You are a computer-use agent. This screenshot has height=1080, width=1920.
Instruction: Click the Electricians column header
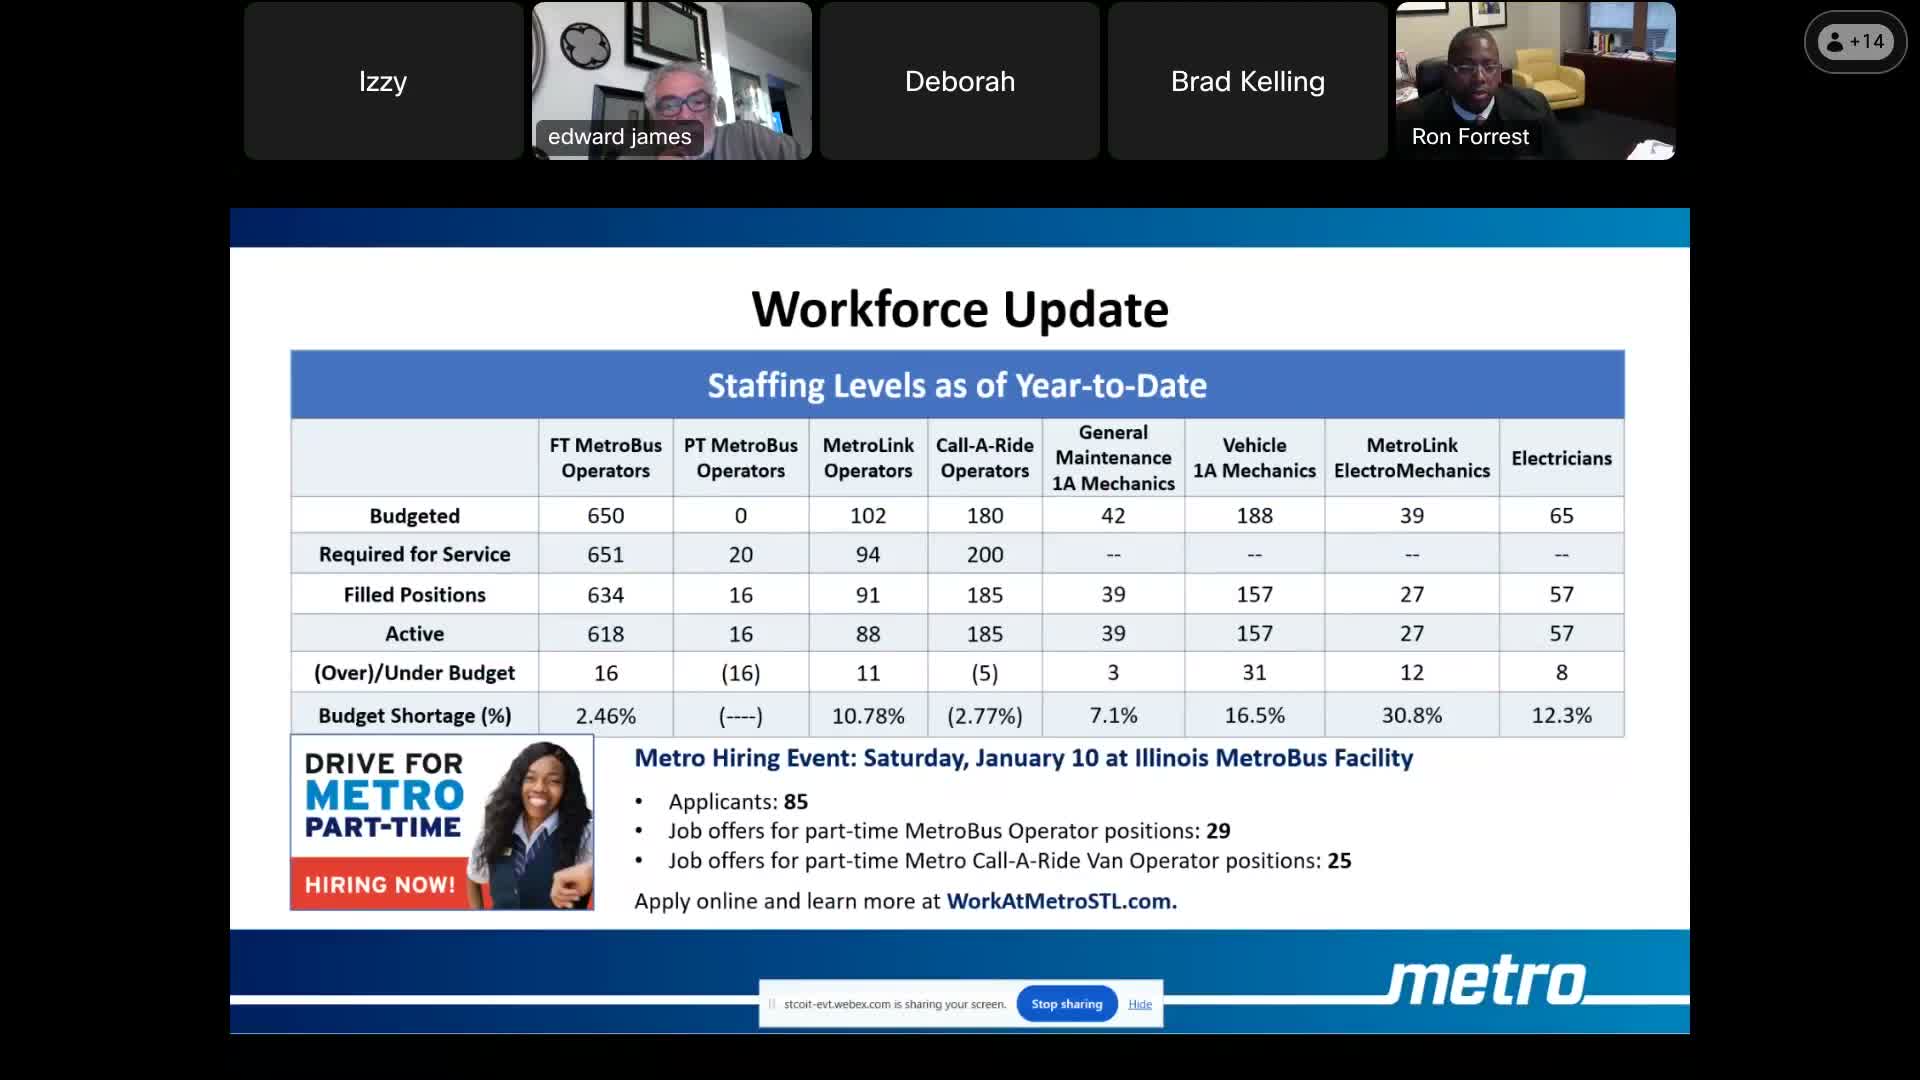pos(1561,458)
